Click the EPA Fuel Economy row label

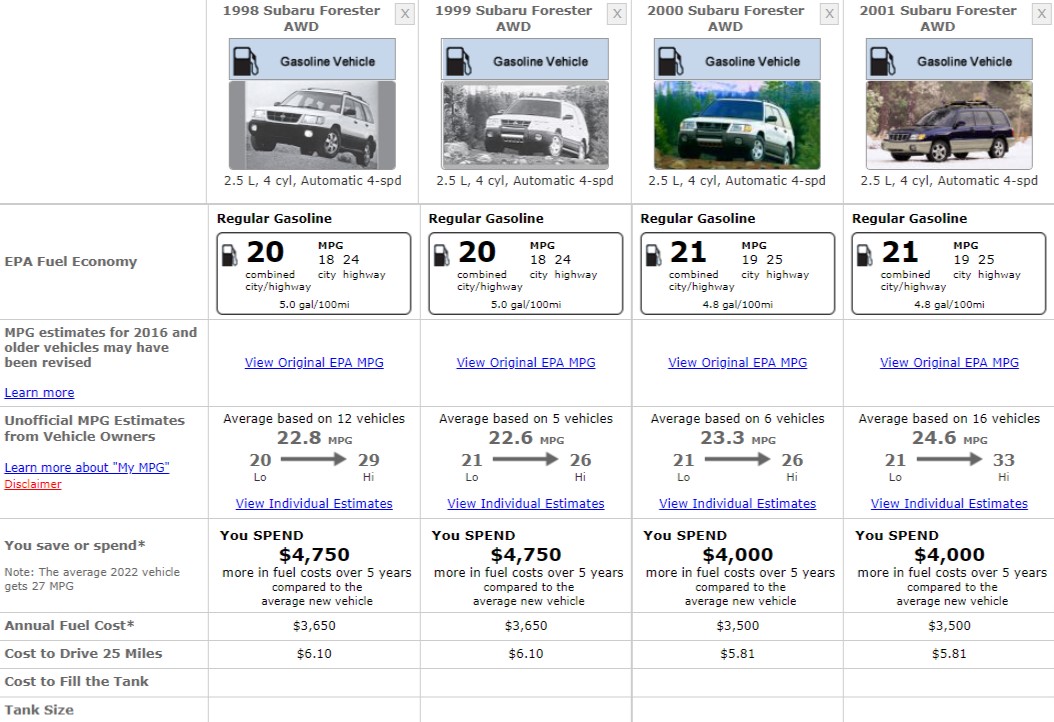point(71,262)
